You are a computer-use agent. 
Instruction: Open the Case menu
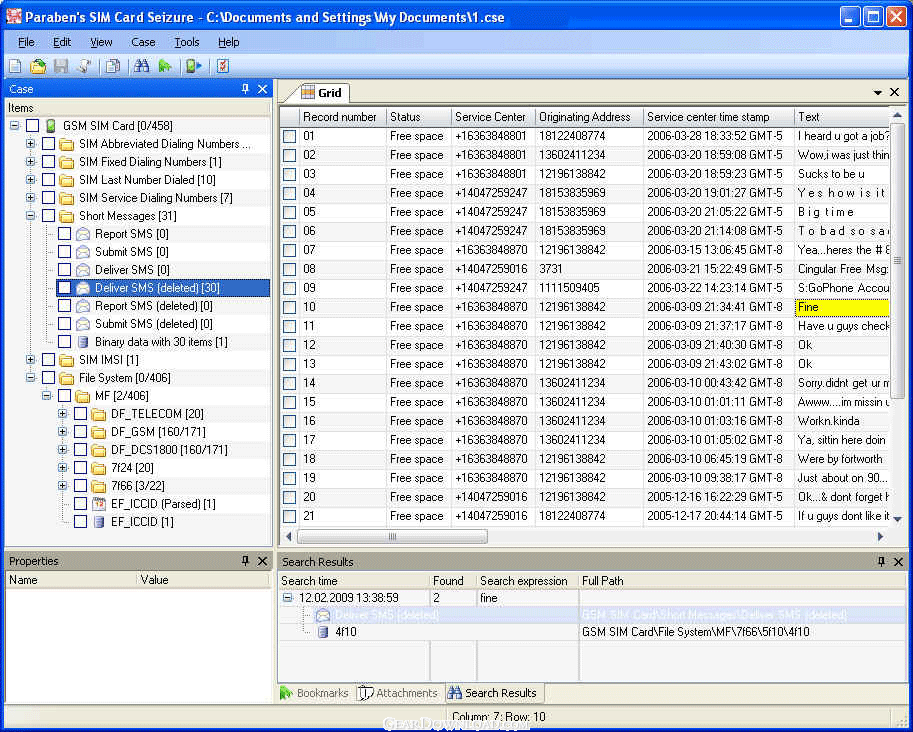[143, 42]
